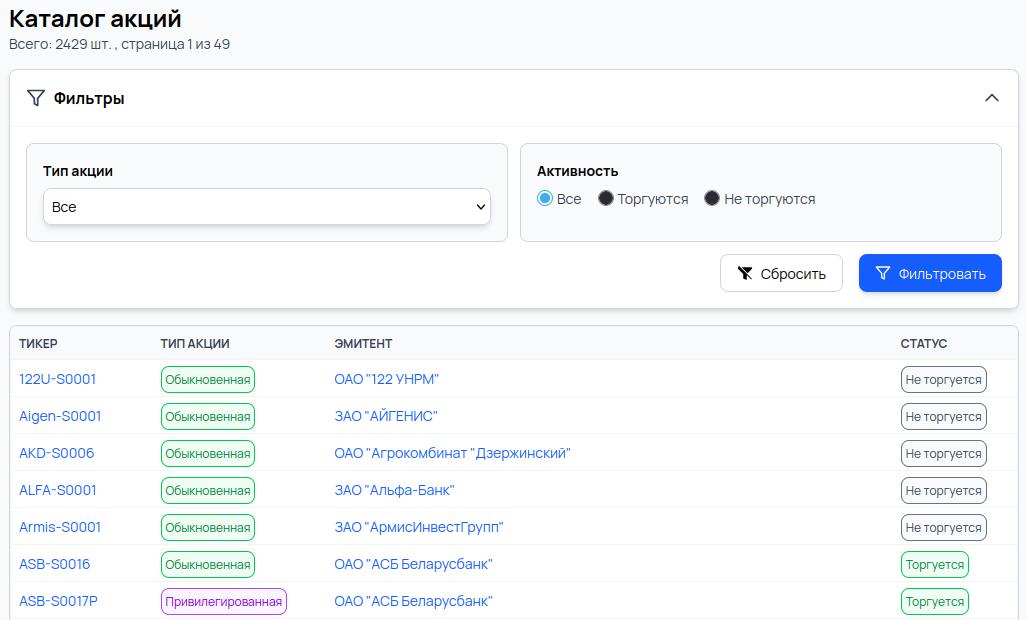Open the issuer link ОАО "Агрокомбинат "Дзержинский""

(x=452, y=453)
